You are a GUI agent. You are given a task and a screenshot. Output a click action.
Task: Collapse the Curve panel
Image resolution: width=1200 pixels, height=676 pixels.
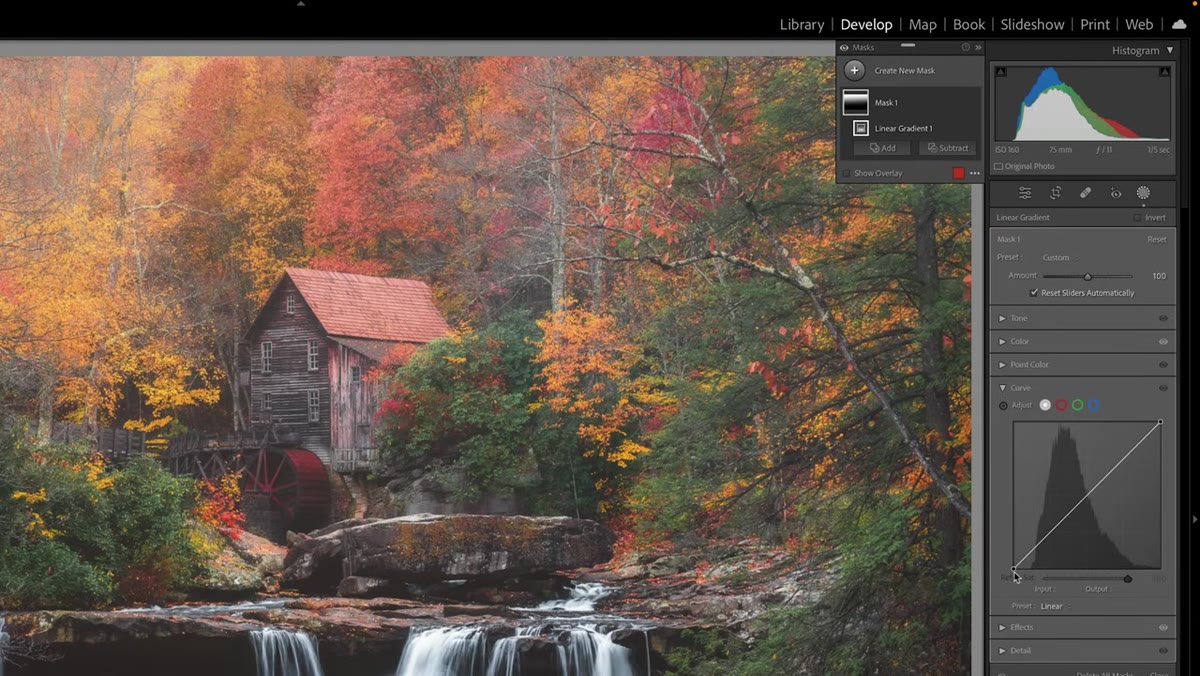point(1003,388)
